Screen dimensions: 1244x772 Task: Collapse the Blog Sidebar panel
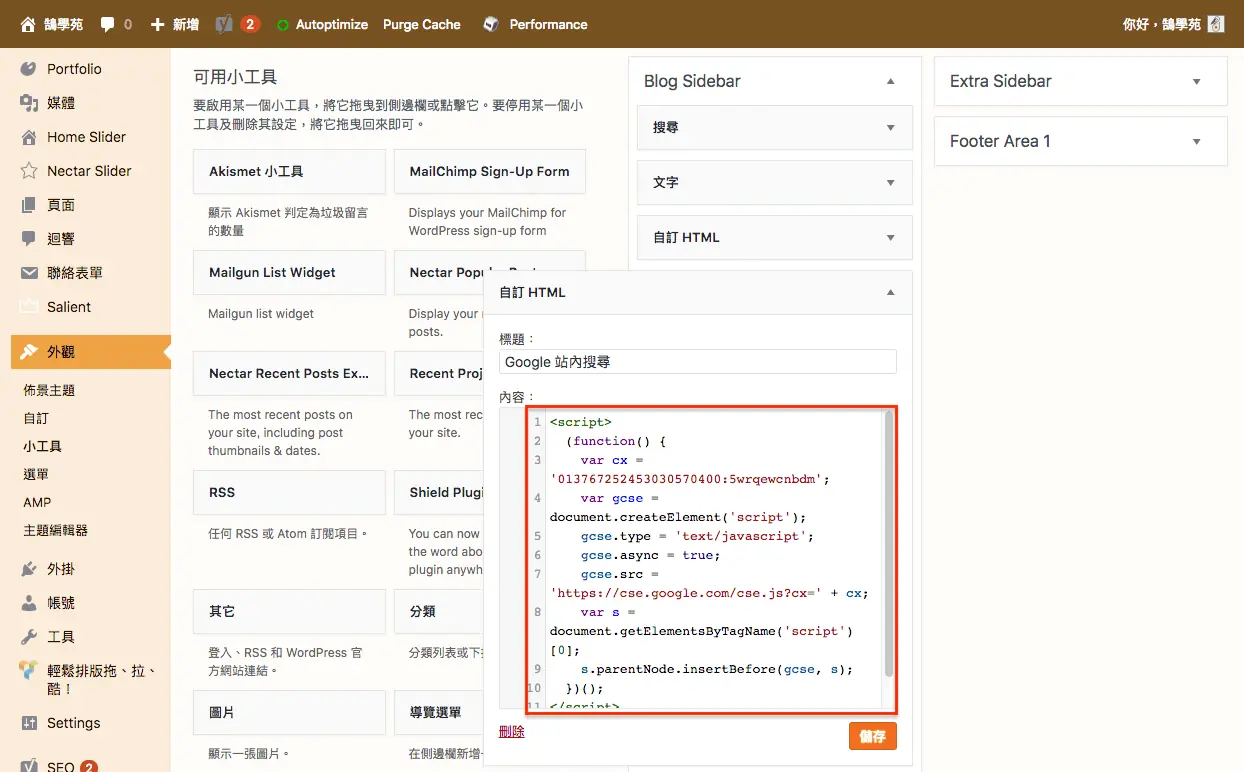tap(891, 81)
